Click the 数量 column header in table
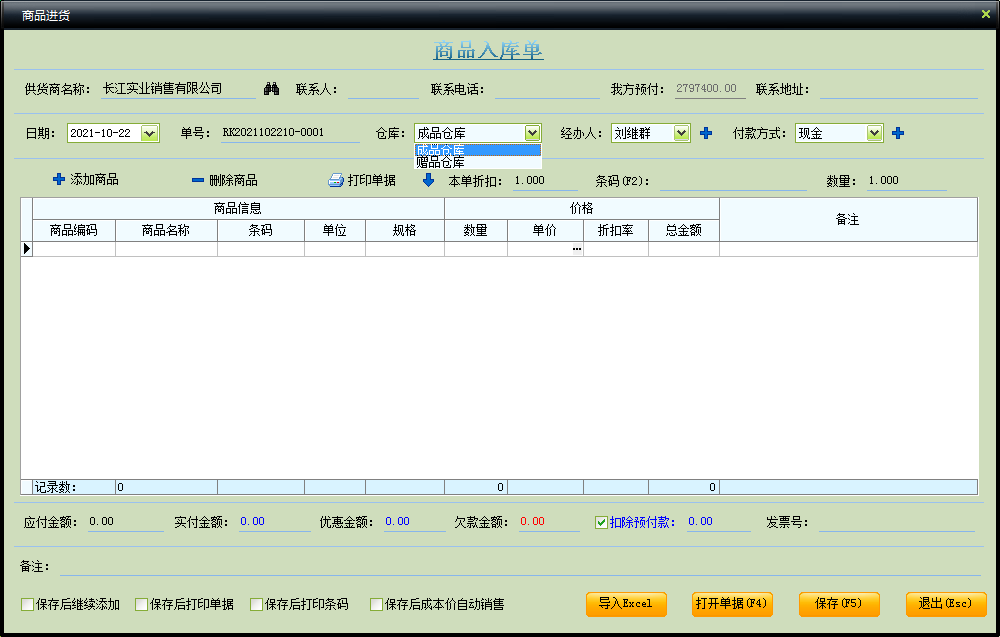 [476, 230]
